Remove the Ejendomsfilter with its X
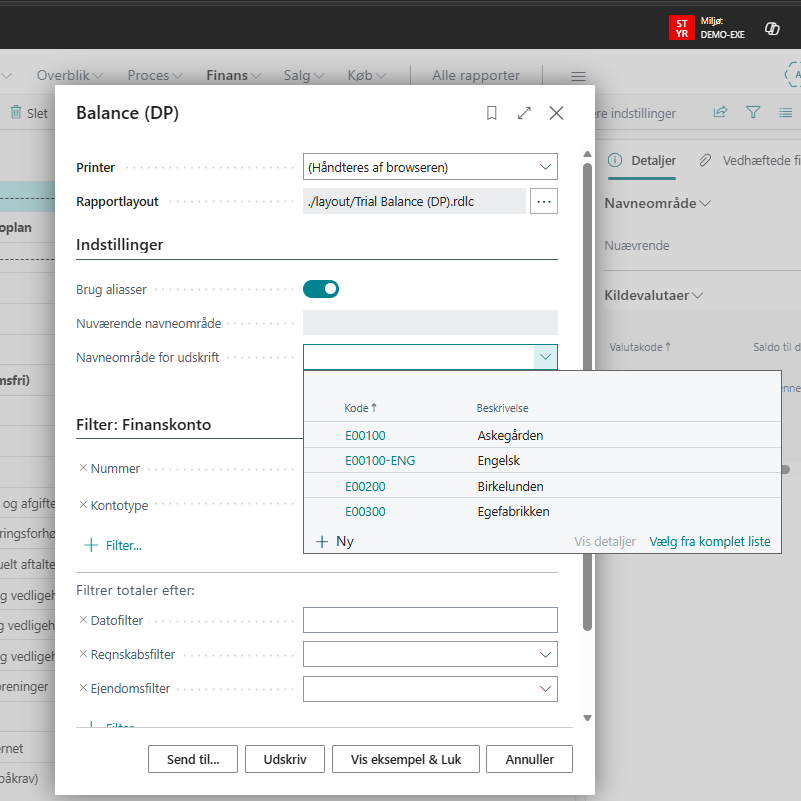 click(x=83, y=688)
